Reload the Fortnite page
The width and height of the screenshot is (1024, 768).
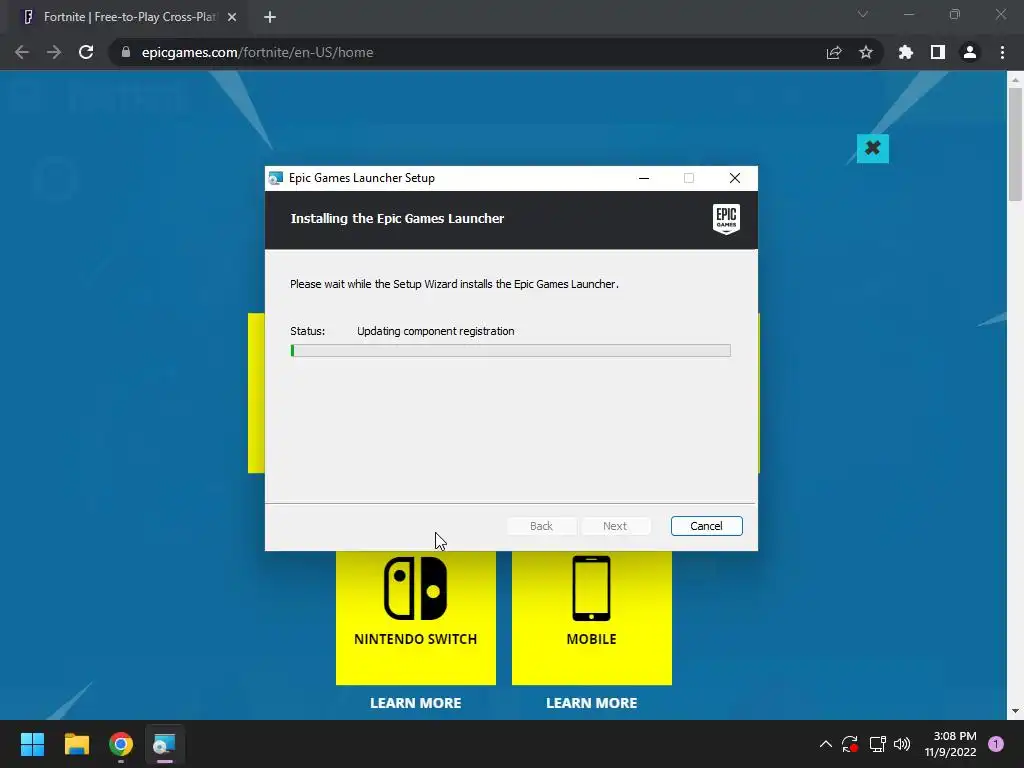[x=86, y=52]
